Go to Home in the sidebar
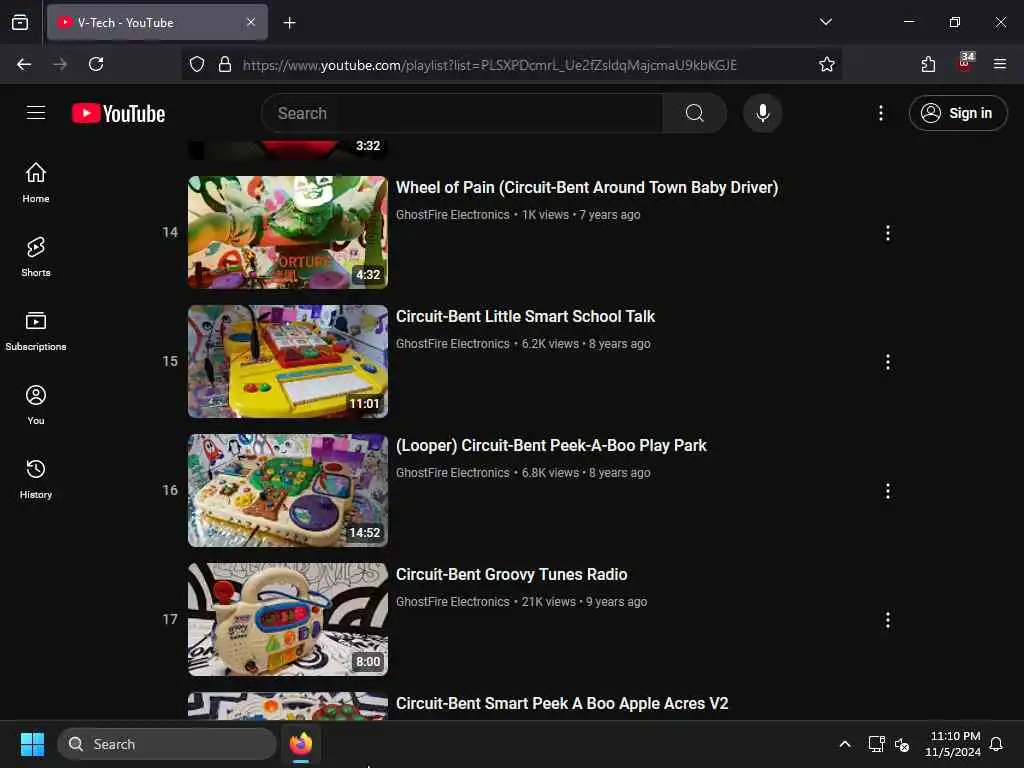The width and height of the screenshot is (1024, 768). 36,183
